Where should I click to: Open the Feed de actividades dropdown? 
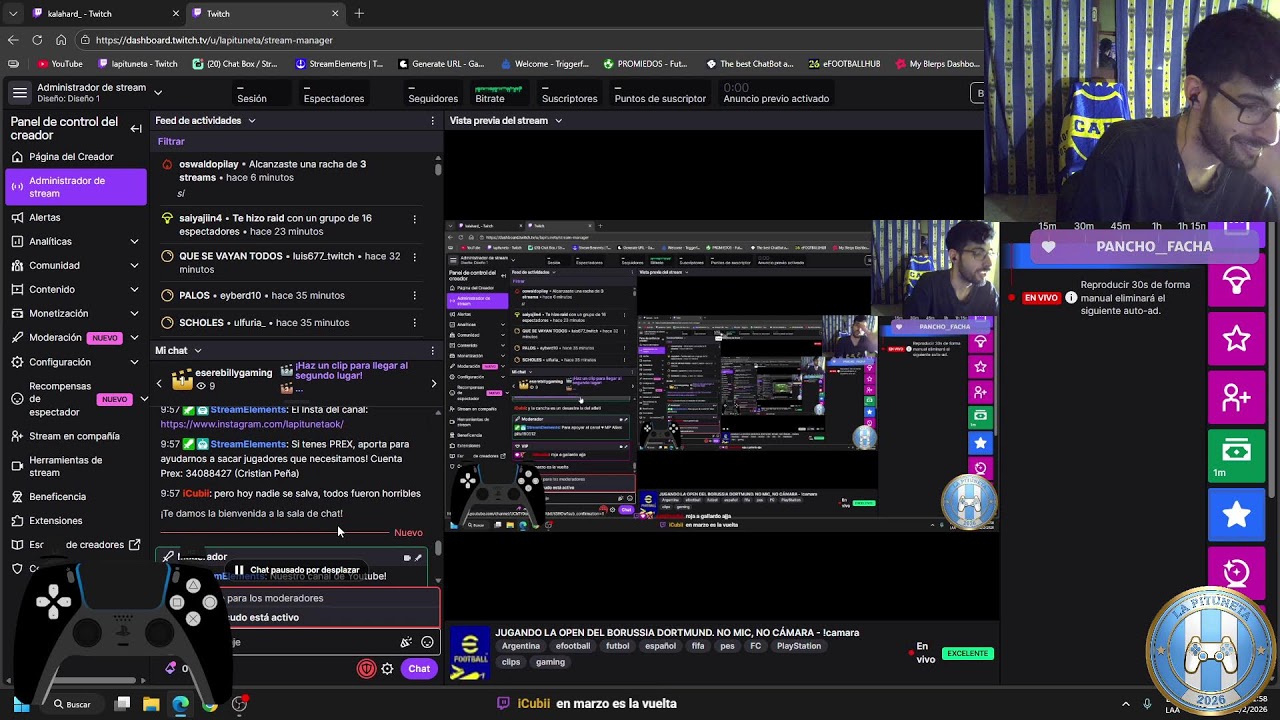tap(252, 121)
